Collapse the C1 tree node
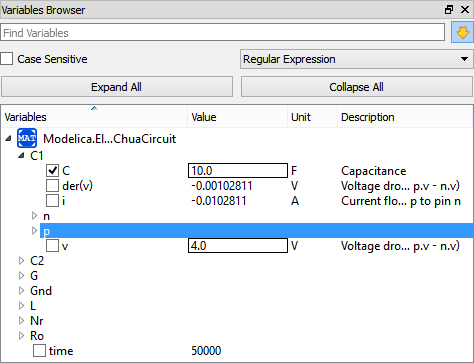Screen dimensions: 474x363 click(21, 155)
